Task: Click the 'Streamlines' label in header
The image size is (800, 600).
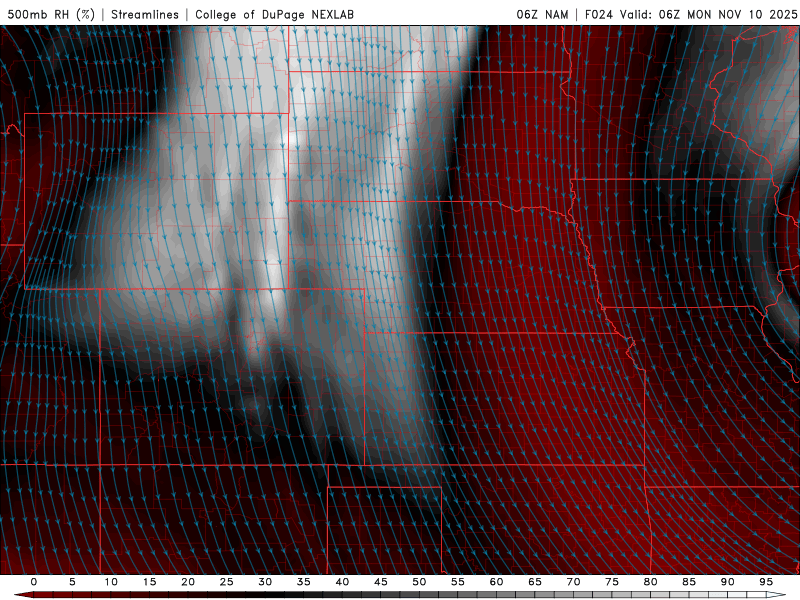Action: tap(145, 15)
